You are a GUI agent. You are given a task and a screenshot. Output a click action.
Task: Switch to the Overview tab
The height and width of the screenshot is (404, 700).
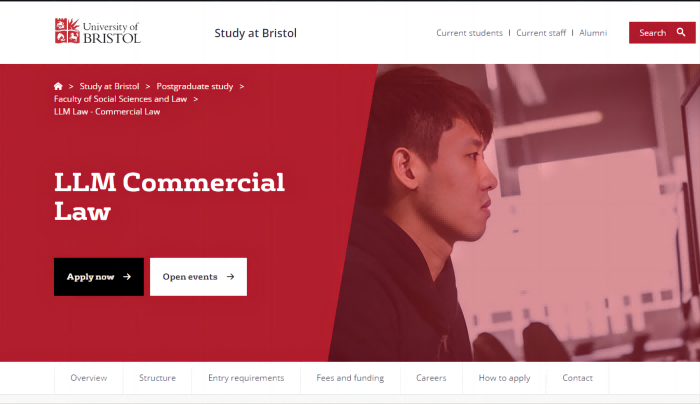(x=88, y=378)
